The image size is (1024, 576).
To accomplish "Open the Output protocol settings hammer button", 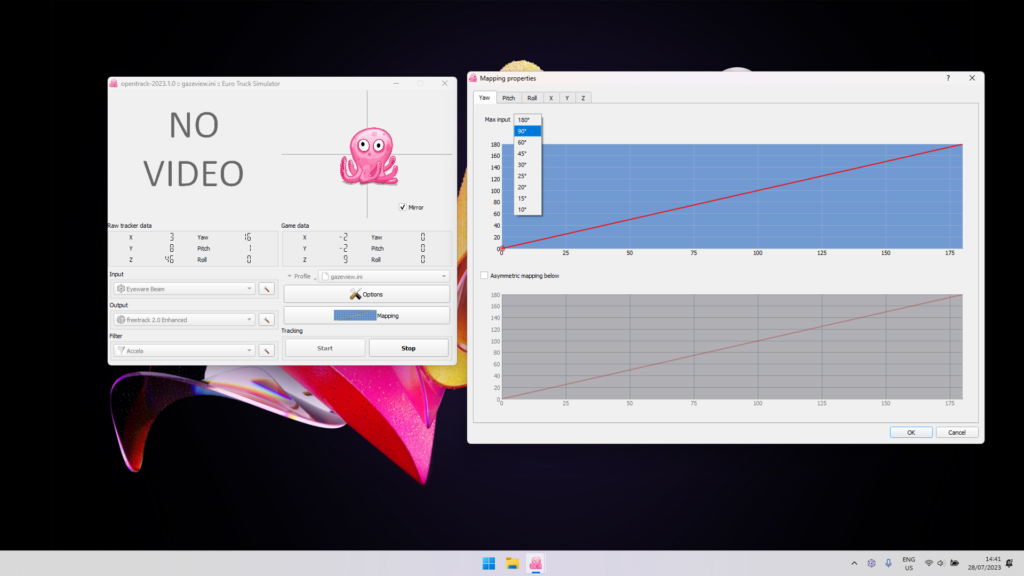I will (x=266, y=319).
